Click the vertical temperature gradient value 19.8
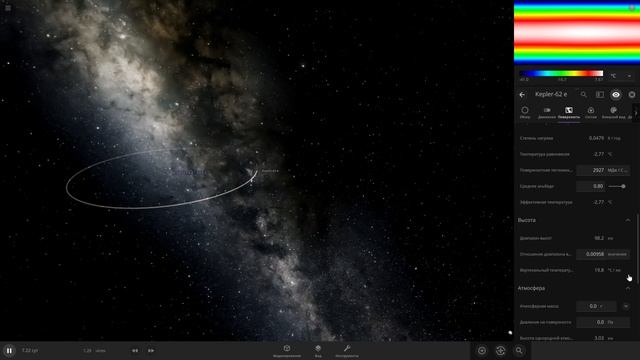Screen dimensions: 640x360 599,270
